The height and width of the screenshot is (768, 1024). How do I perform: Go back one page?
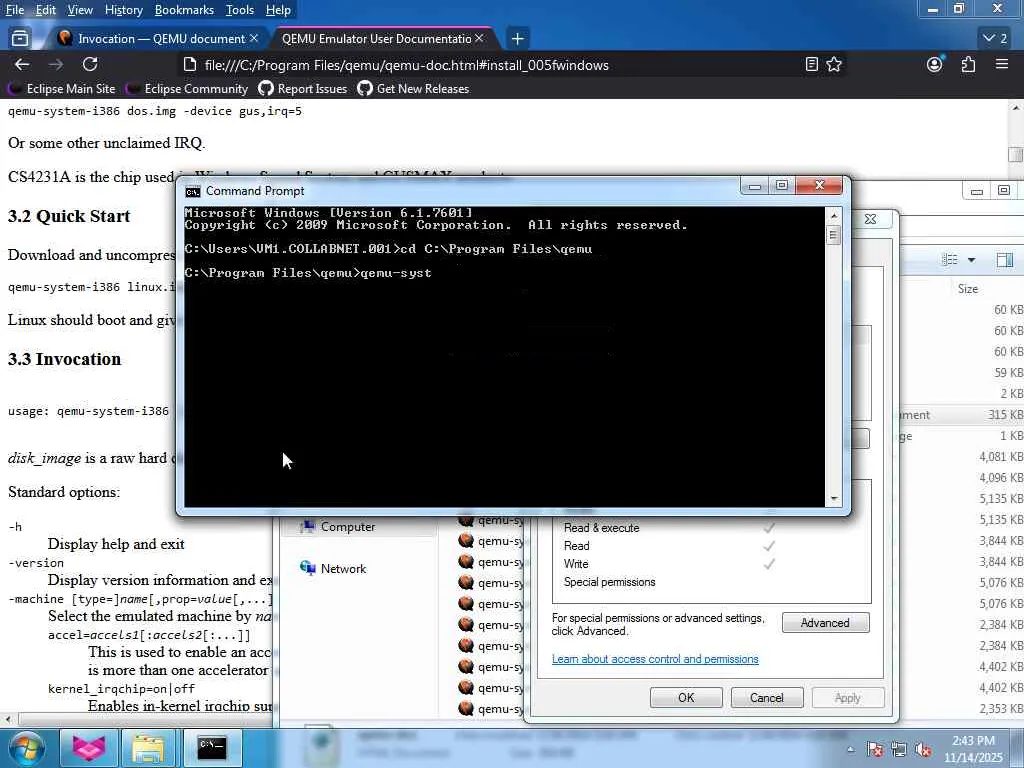pos(22,65)
